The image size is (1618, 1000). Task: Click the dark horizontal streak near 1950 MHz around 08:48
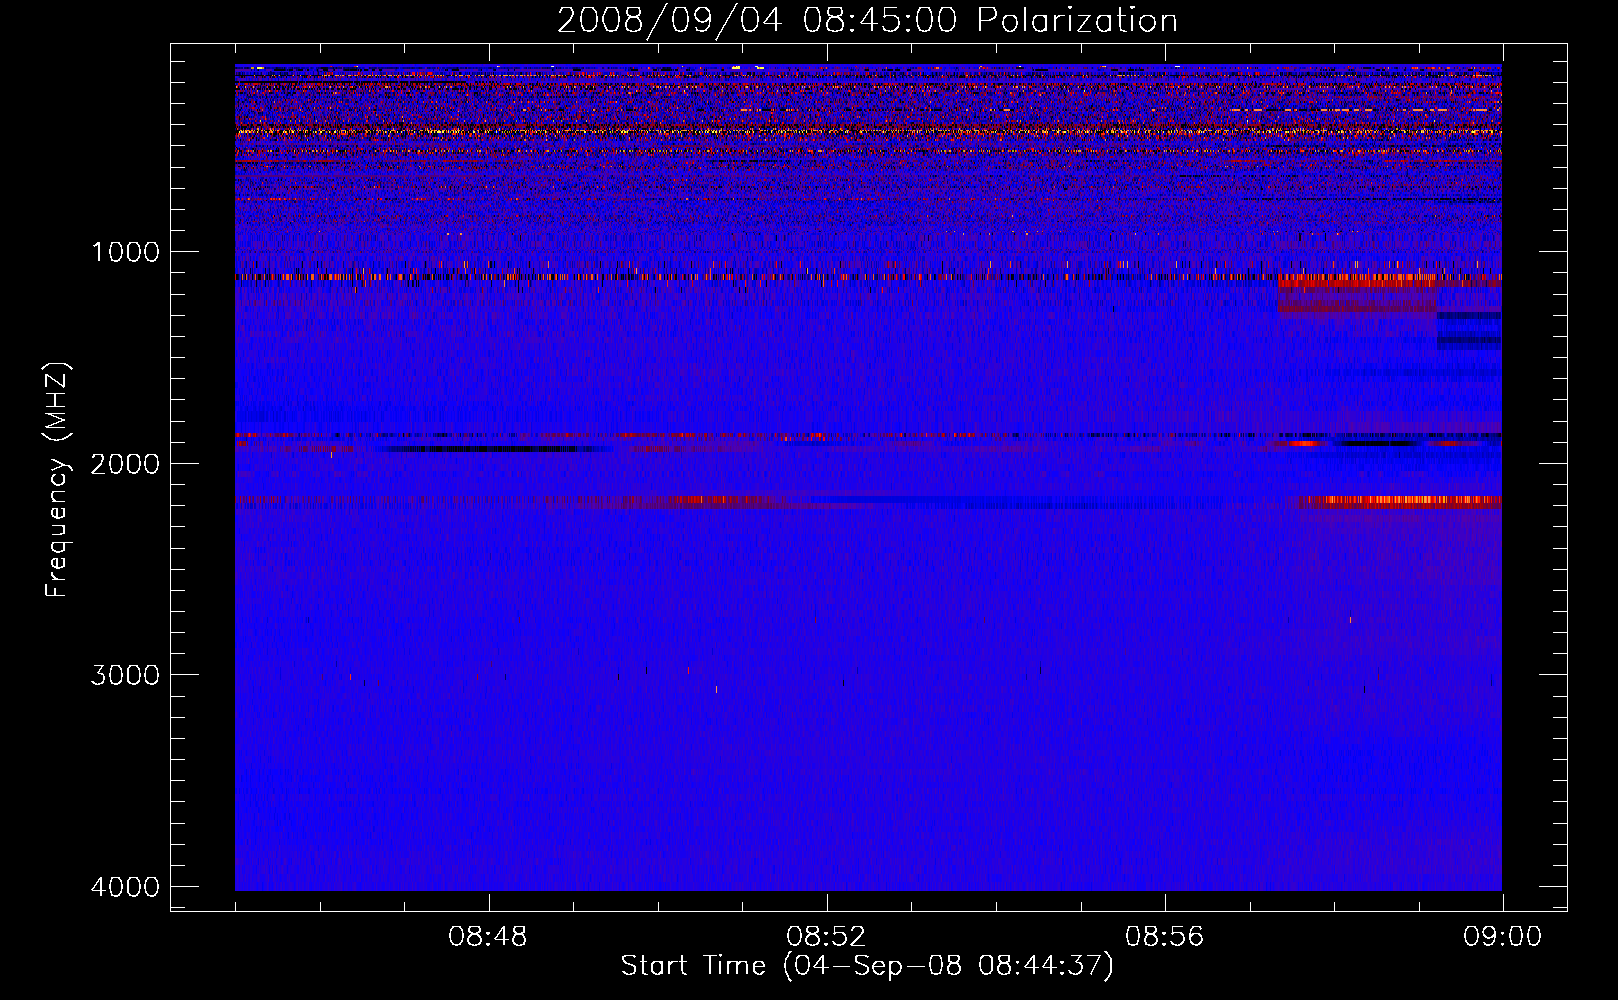tap(495, 449)
